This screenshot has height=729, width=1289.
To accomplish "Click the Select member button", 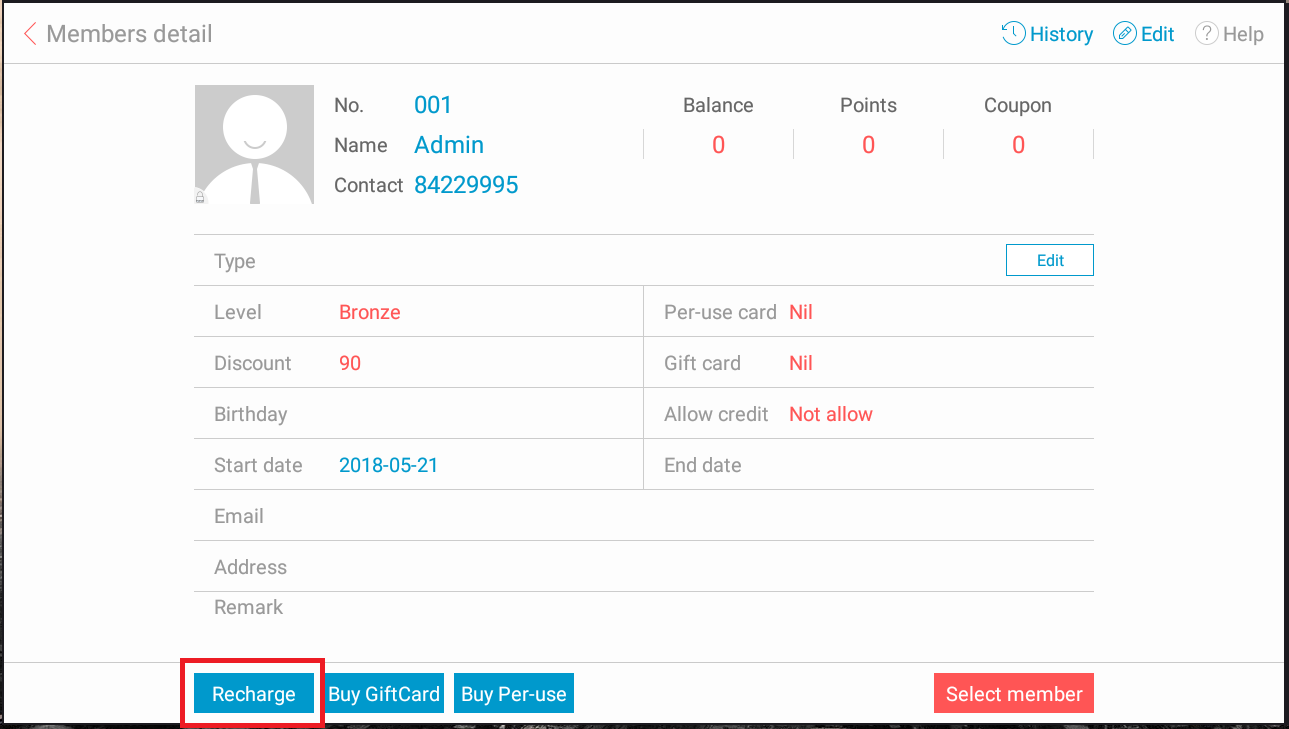I will 1014,694.
